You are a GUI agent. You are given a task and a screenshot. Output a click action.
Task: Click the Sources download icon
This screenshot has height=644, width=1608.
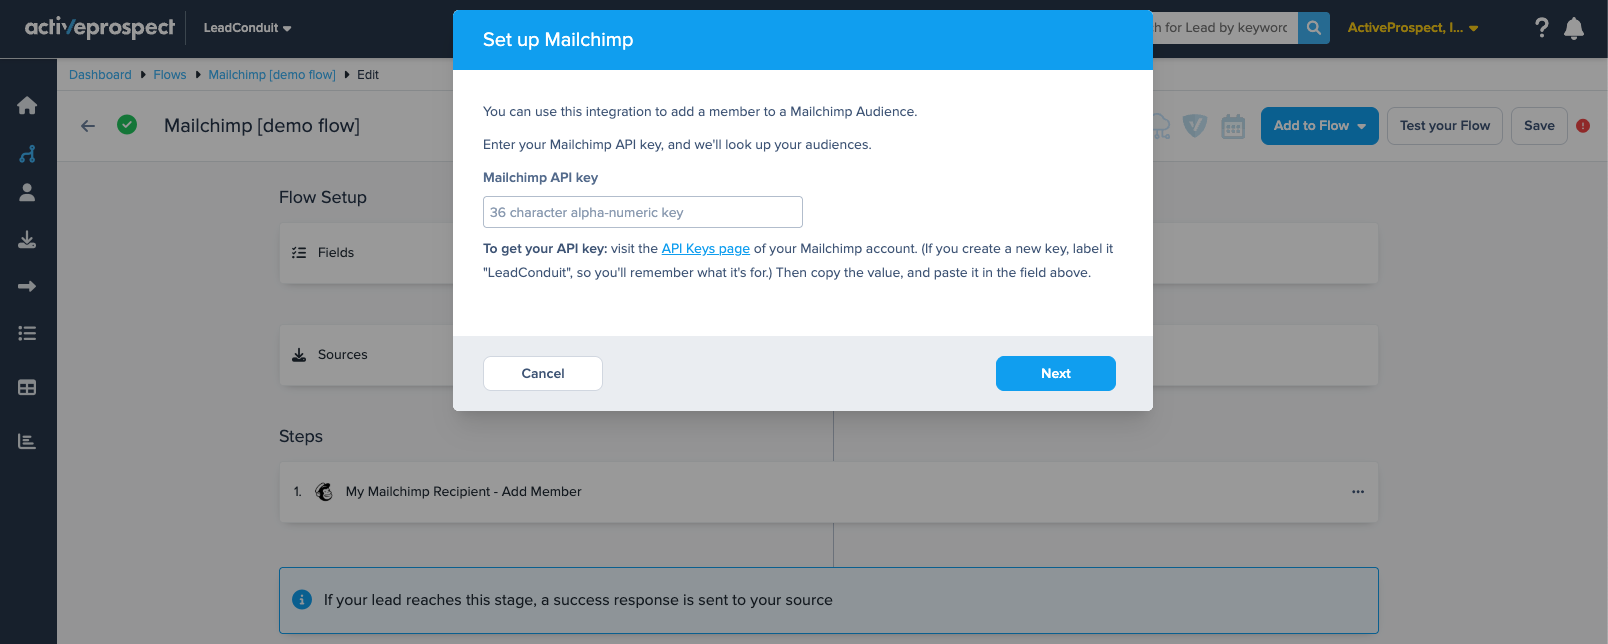click(x=299, y=355)
